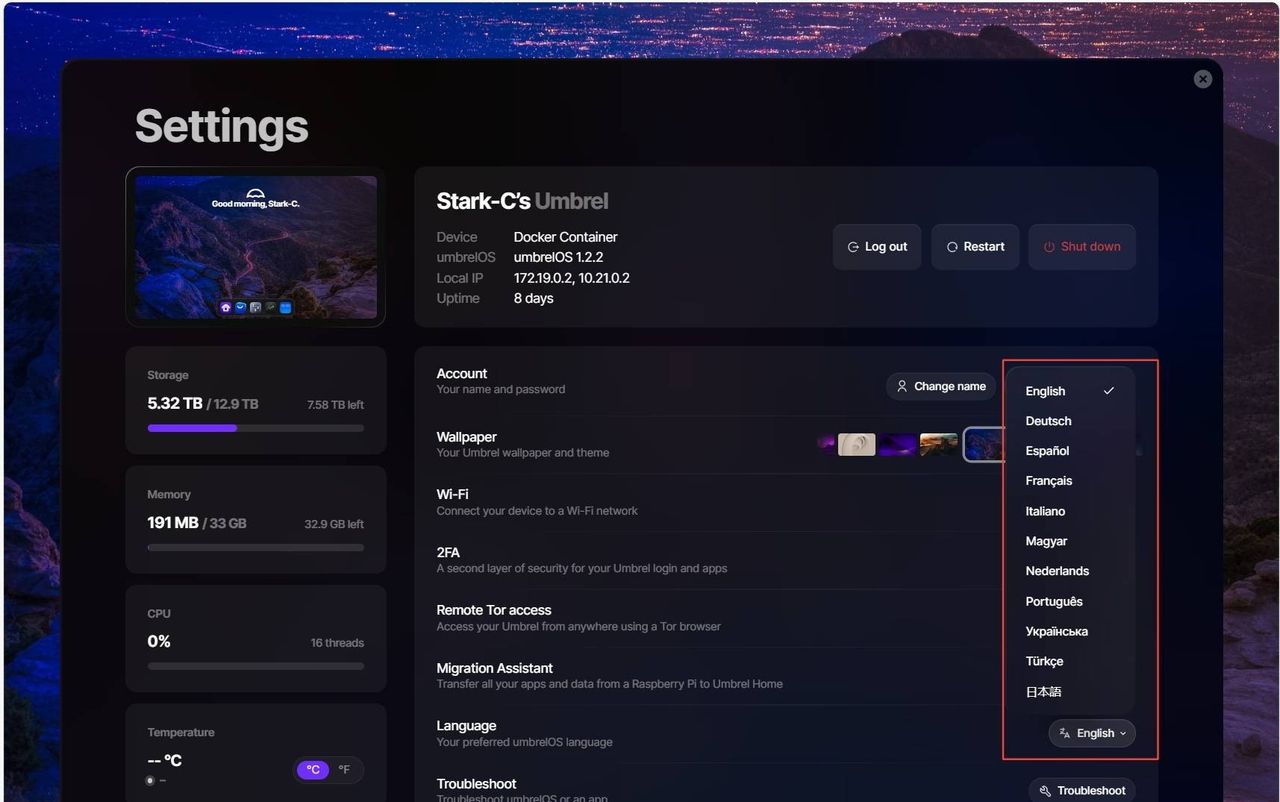The image size is (1280, 802).
Task: Select the beige wallpaper thumbnail
Action: coord(857,444)
